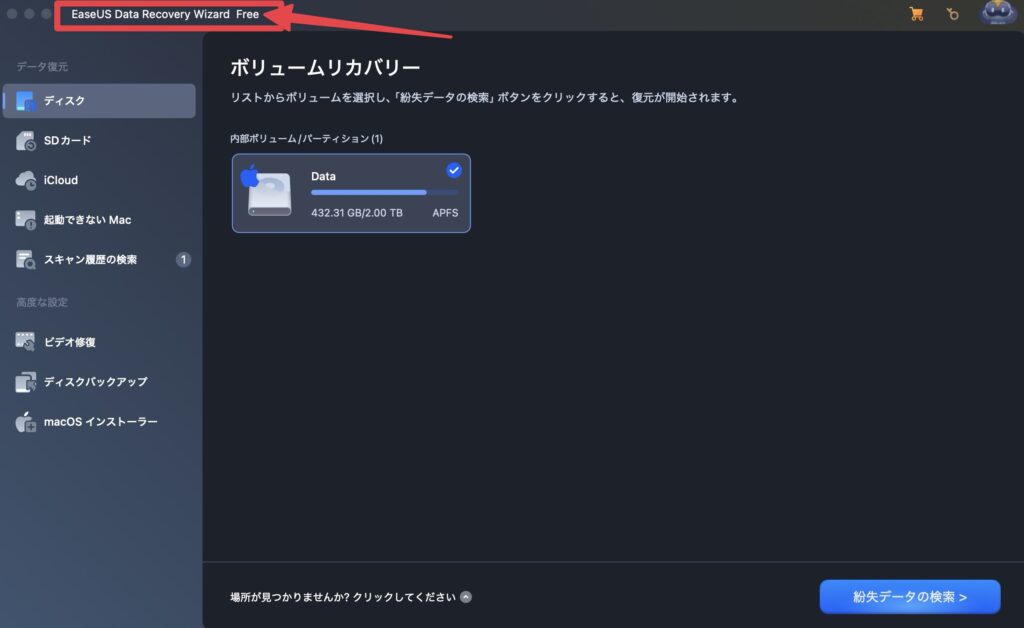The width and height of the screenshot is (1024, 628).
Task: Click the iCloud cloud icon
Action: coord(27,180)
